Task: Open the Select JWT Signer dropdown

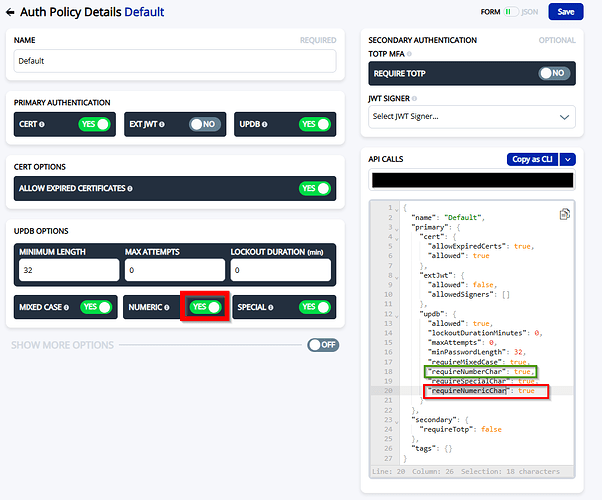Action: click(x=471, y=117)
